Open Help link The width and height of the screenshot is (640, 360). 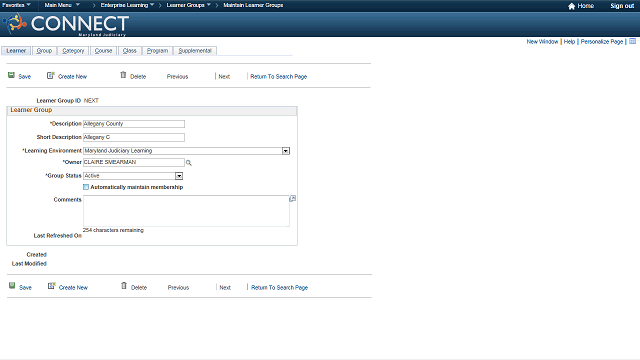569,42
